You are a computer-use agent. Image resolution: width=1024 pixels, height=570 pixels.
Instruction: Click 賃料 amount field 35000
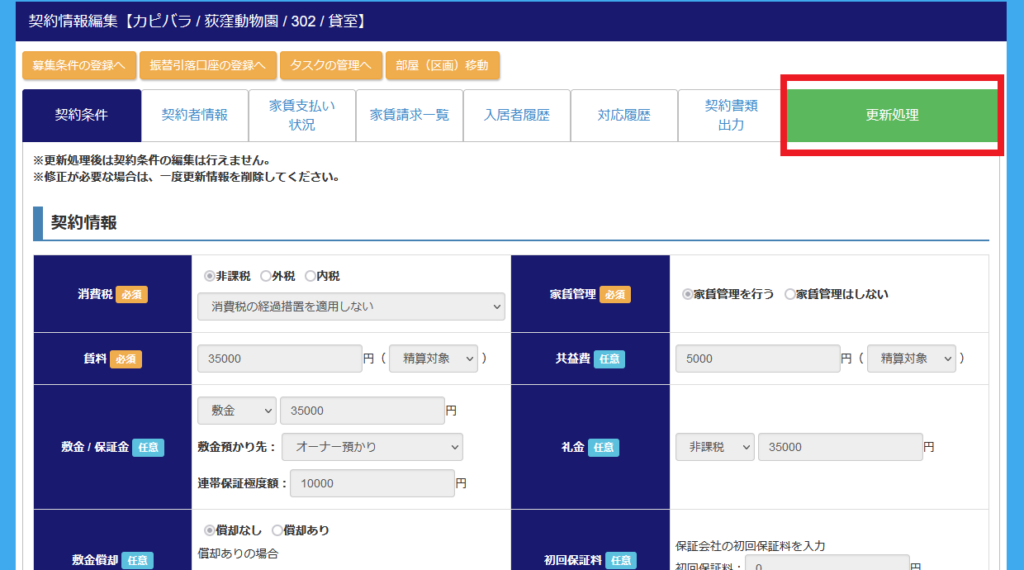280,358
